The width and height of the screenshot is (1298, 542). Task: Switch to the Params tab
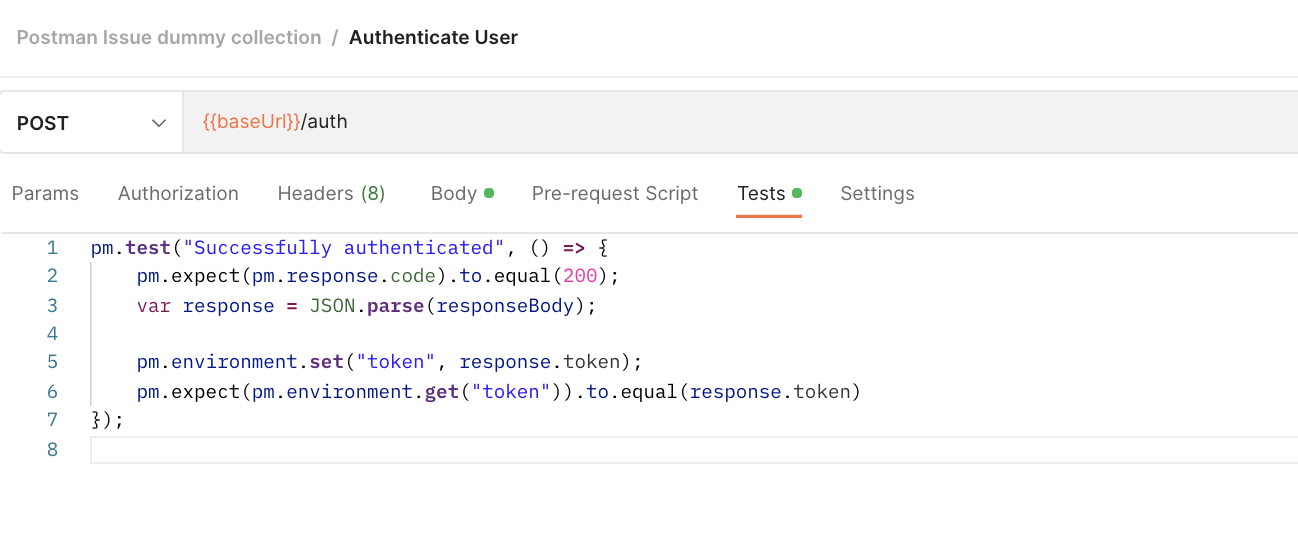(45, 193)
